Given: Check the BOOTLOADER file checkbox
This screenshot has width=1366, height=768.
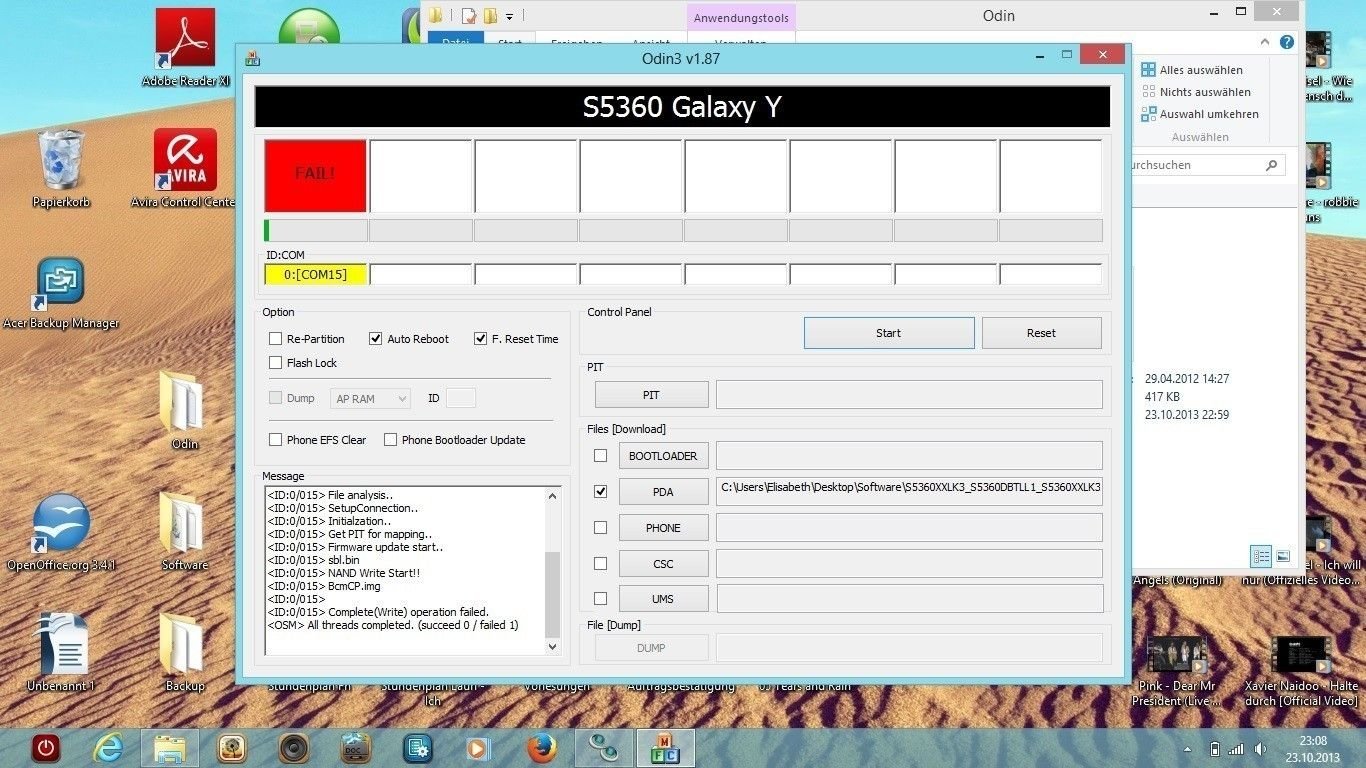Looking at the screenshot, I should coord(600,456).
